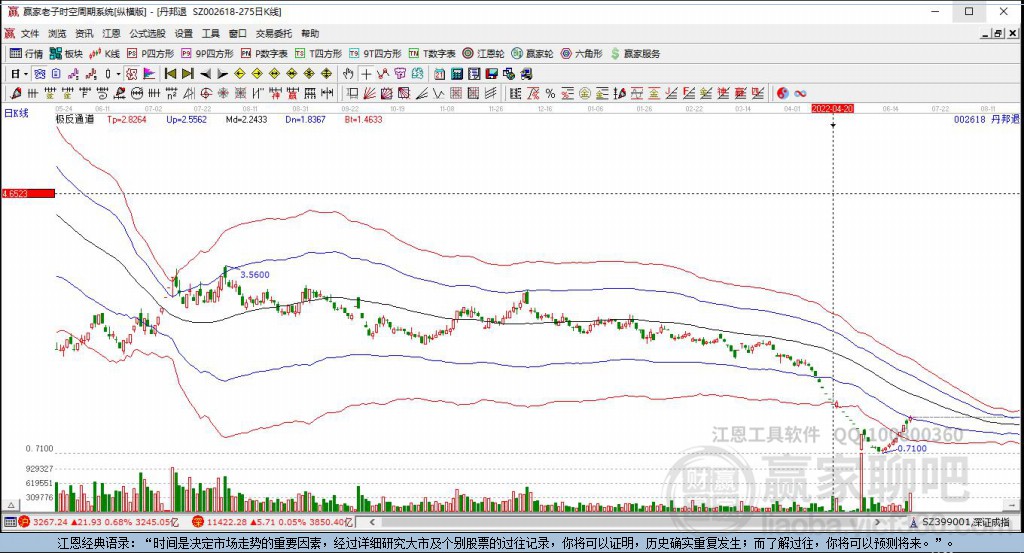1024x553 pixels.
Task: Open the 帮助 menu
Action: [x=310, y=33]
